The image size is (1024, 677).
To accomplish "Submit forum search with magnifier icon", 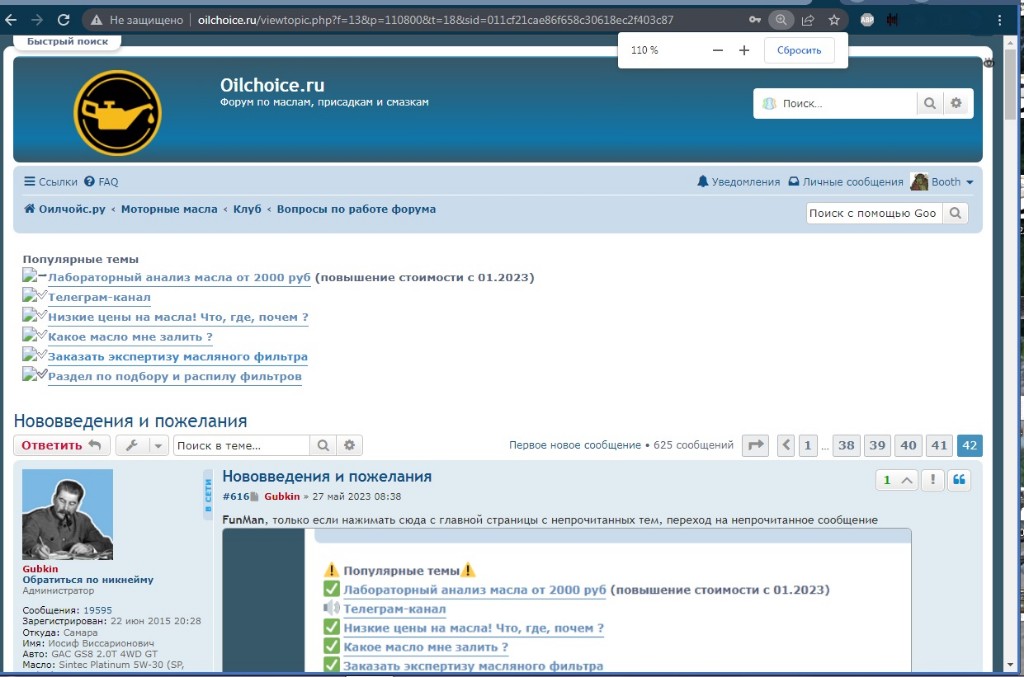I will 930,103.
